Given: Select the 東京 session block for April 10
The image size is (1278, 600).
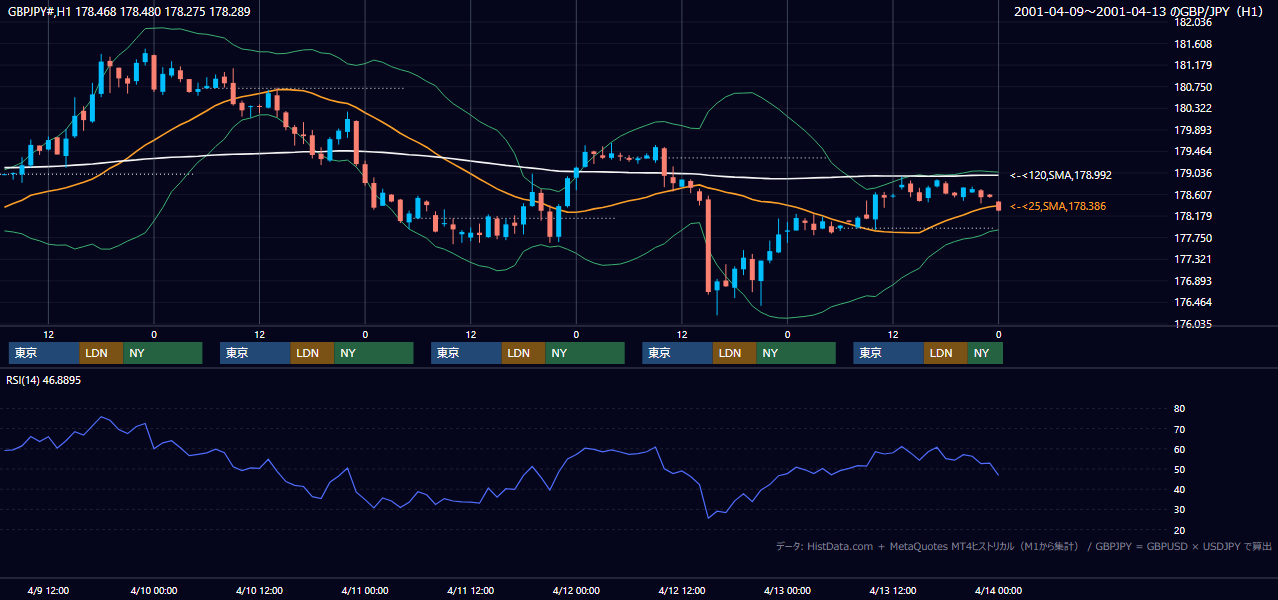Looking at the screenshot, I should click(x=255, y=353).
